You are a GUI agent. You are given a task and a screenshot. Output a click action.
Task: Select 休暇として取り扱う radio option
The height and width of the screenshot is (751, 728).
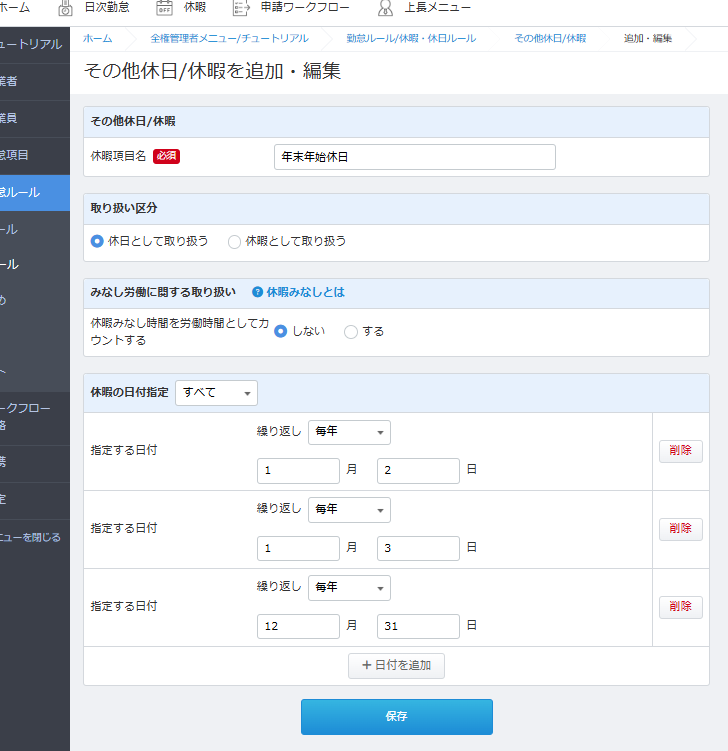coord(235,241)
